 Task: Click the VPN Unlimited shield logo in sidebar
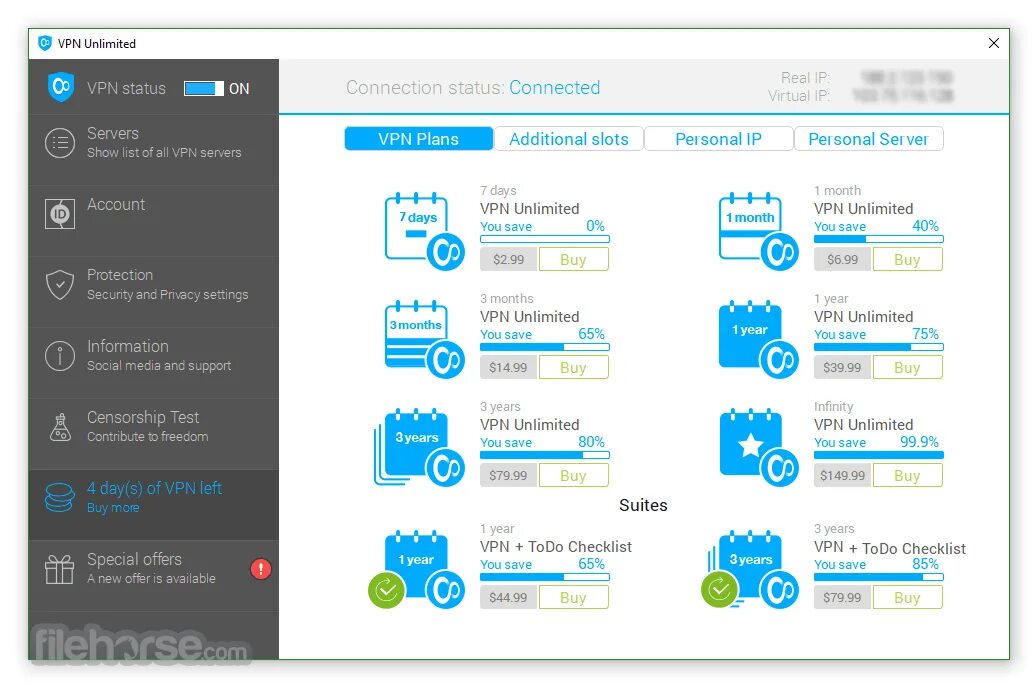pyautogui.click(x=61, y=87)
